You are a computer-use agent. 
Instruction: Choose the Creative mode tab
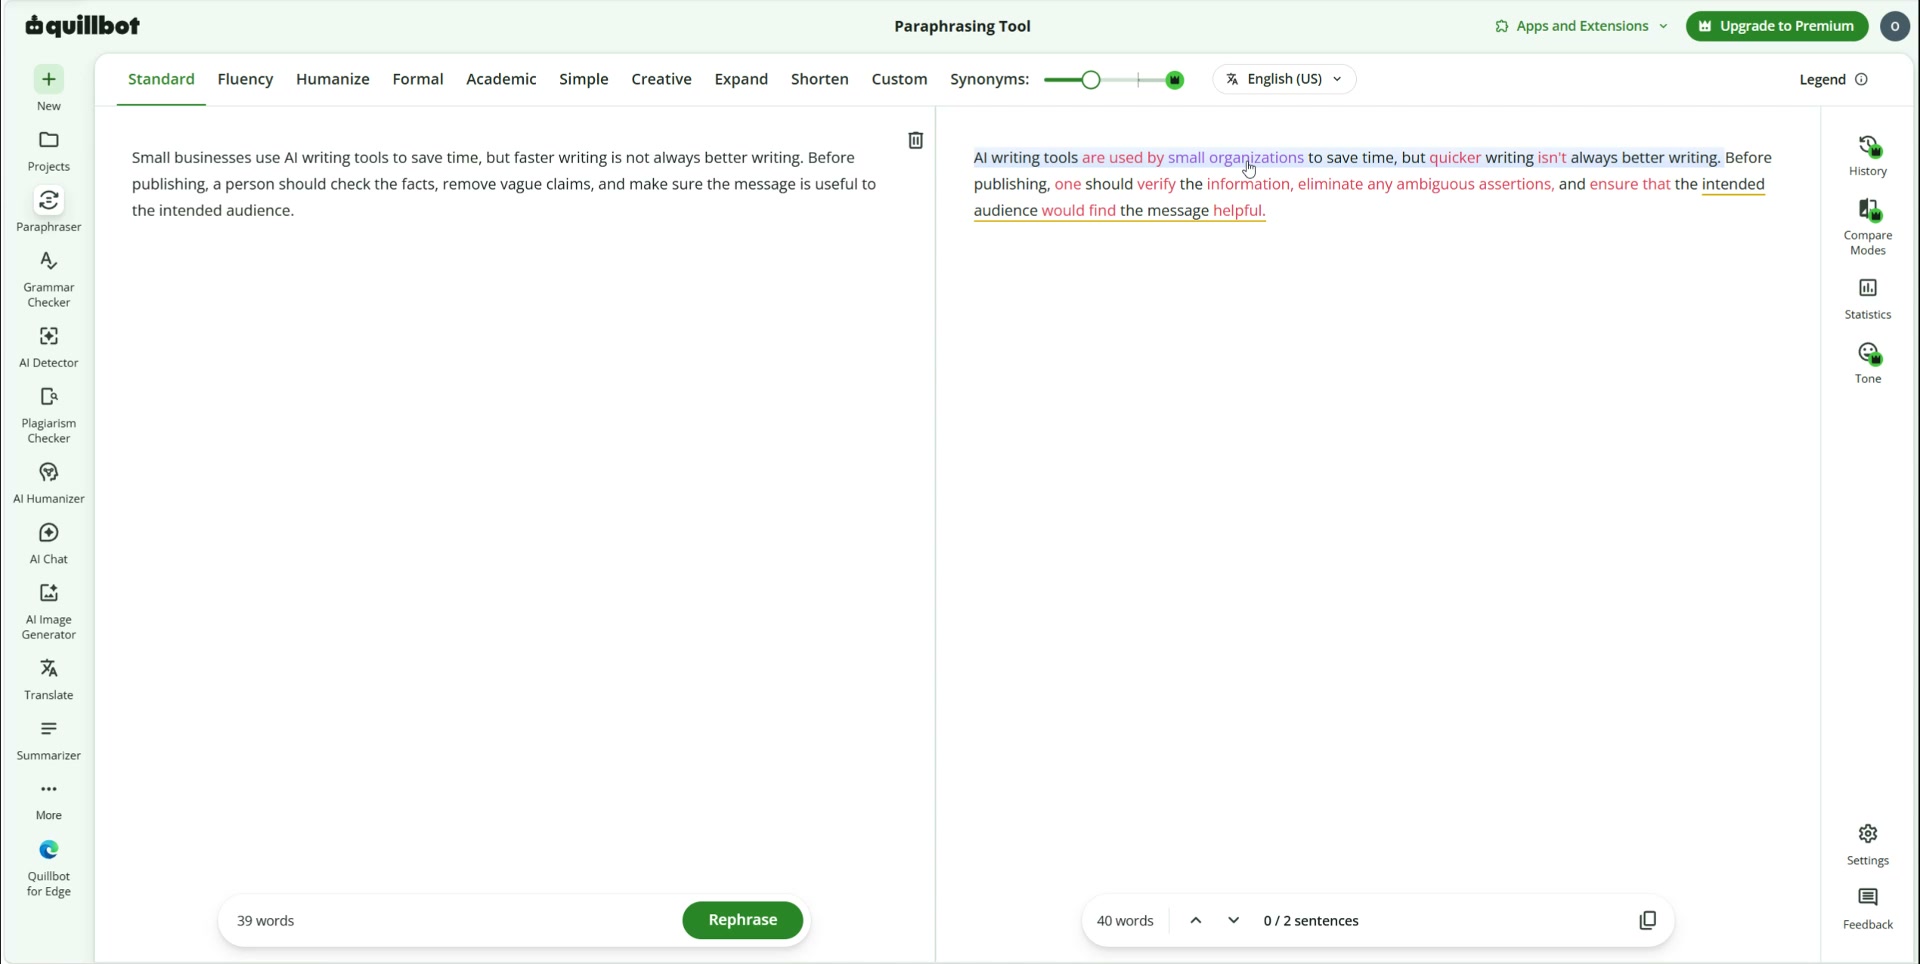click(x=661, y=79)
